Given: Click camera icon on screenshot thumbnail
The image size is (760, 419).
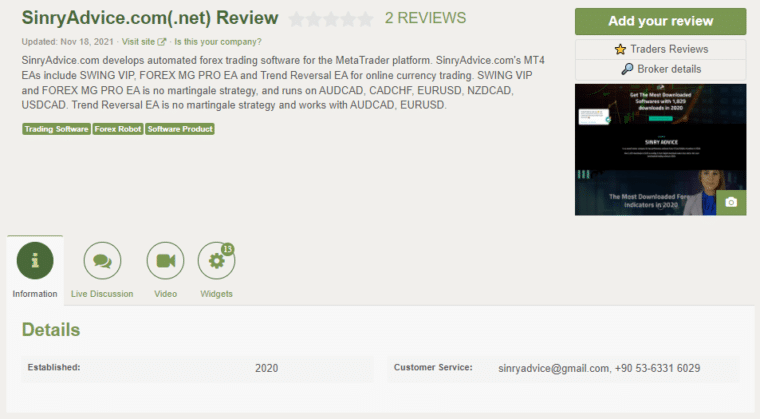Looking at the screenshot, I should (x=731, y=202).
